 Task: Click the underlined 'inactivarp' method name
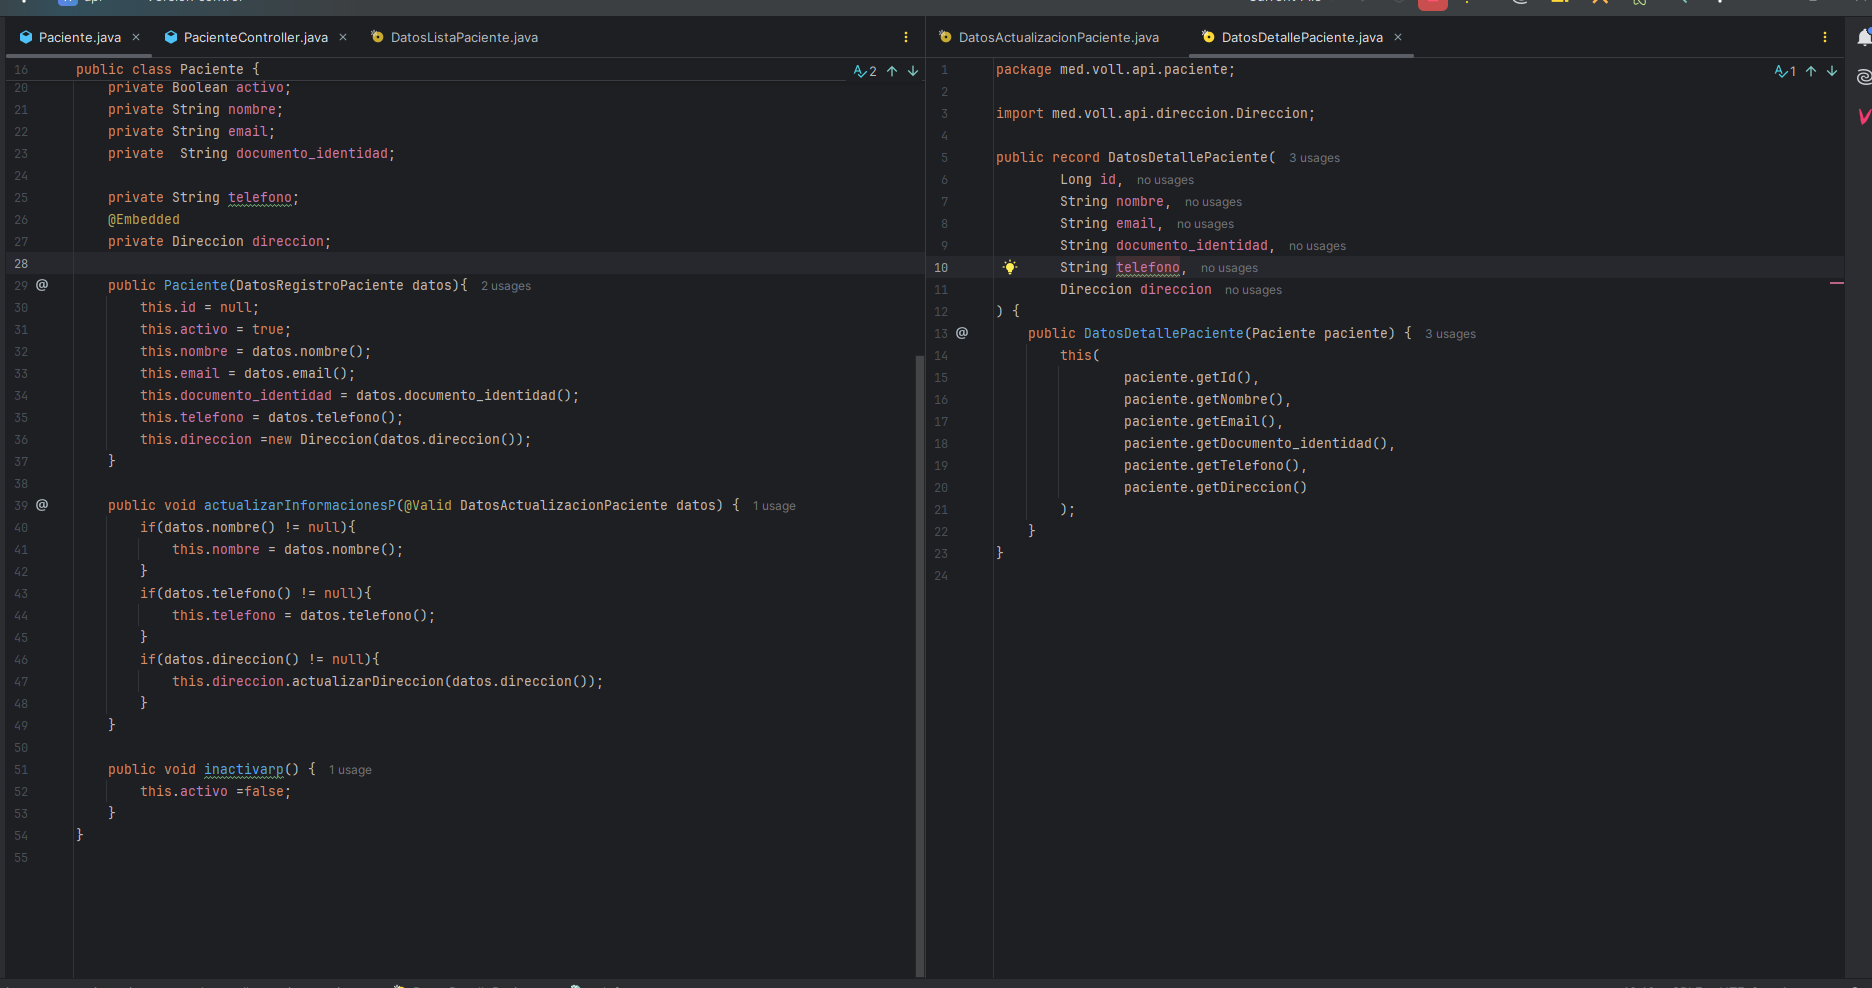pos(244,769)
